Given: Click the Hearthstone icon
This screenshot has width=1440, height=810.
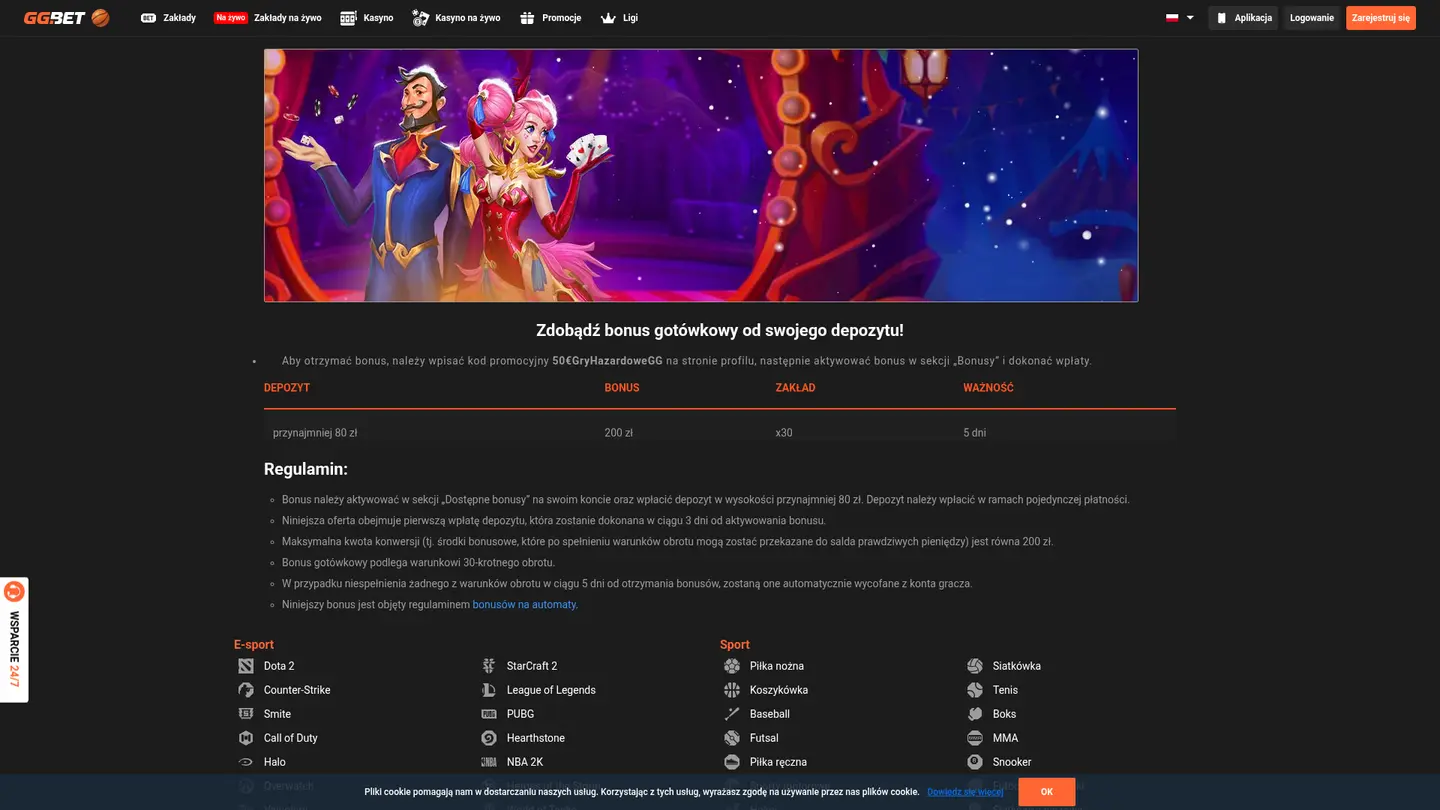Looking at the screenshot, I should click(x=489, y=738).
